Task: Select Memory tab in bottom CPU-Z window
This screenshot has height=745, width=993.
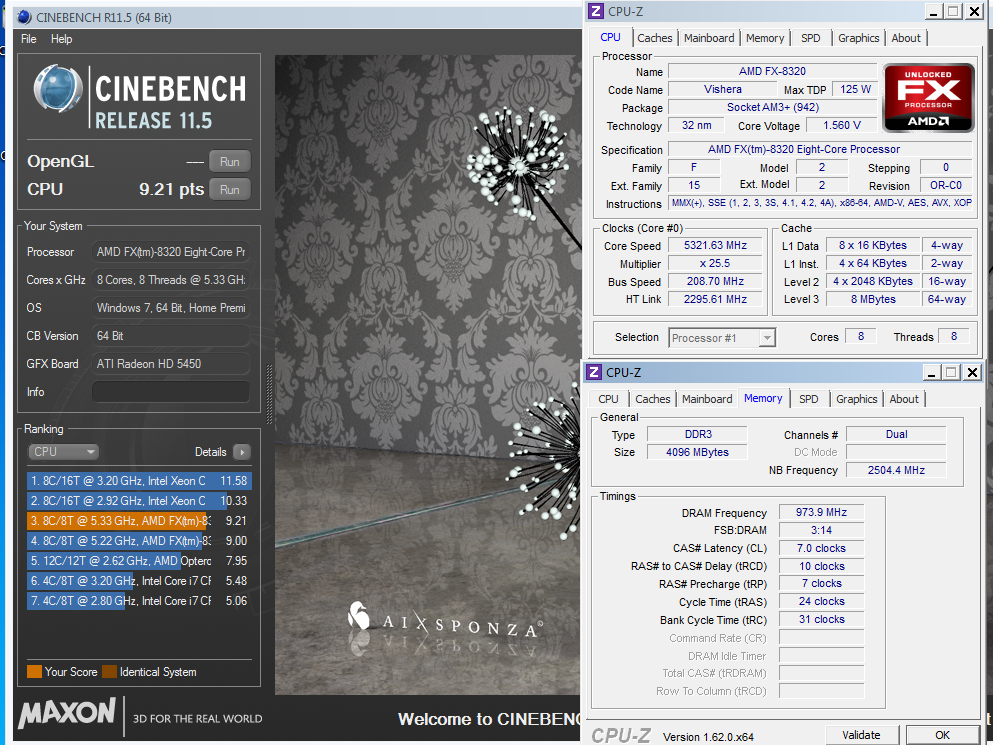Action: (763, 398)
